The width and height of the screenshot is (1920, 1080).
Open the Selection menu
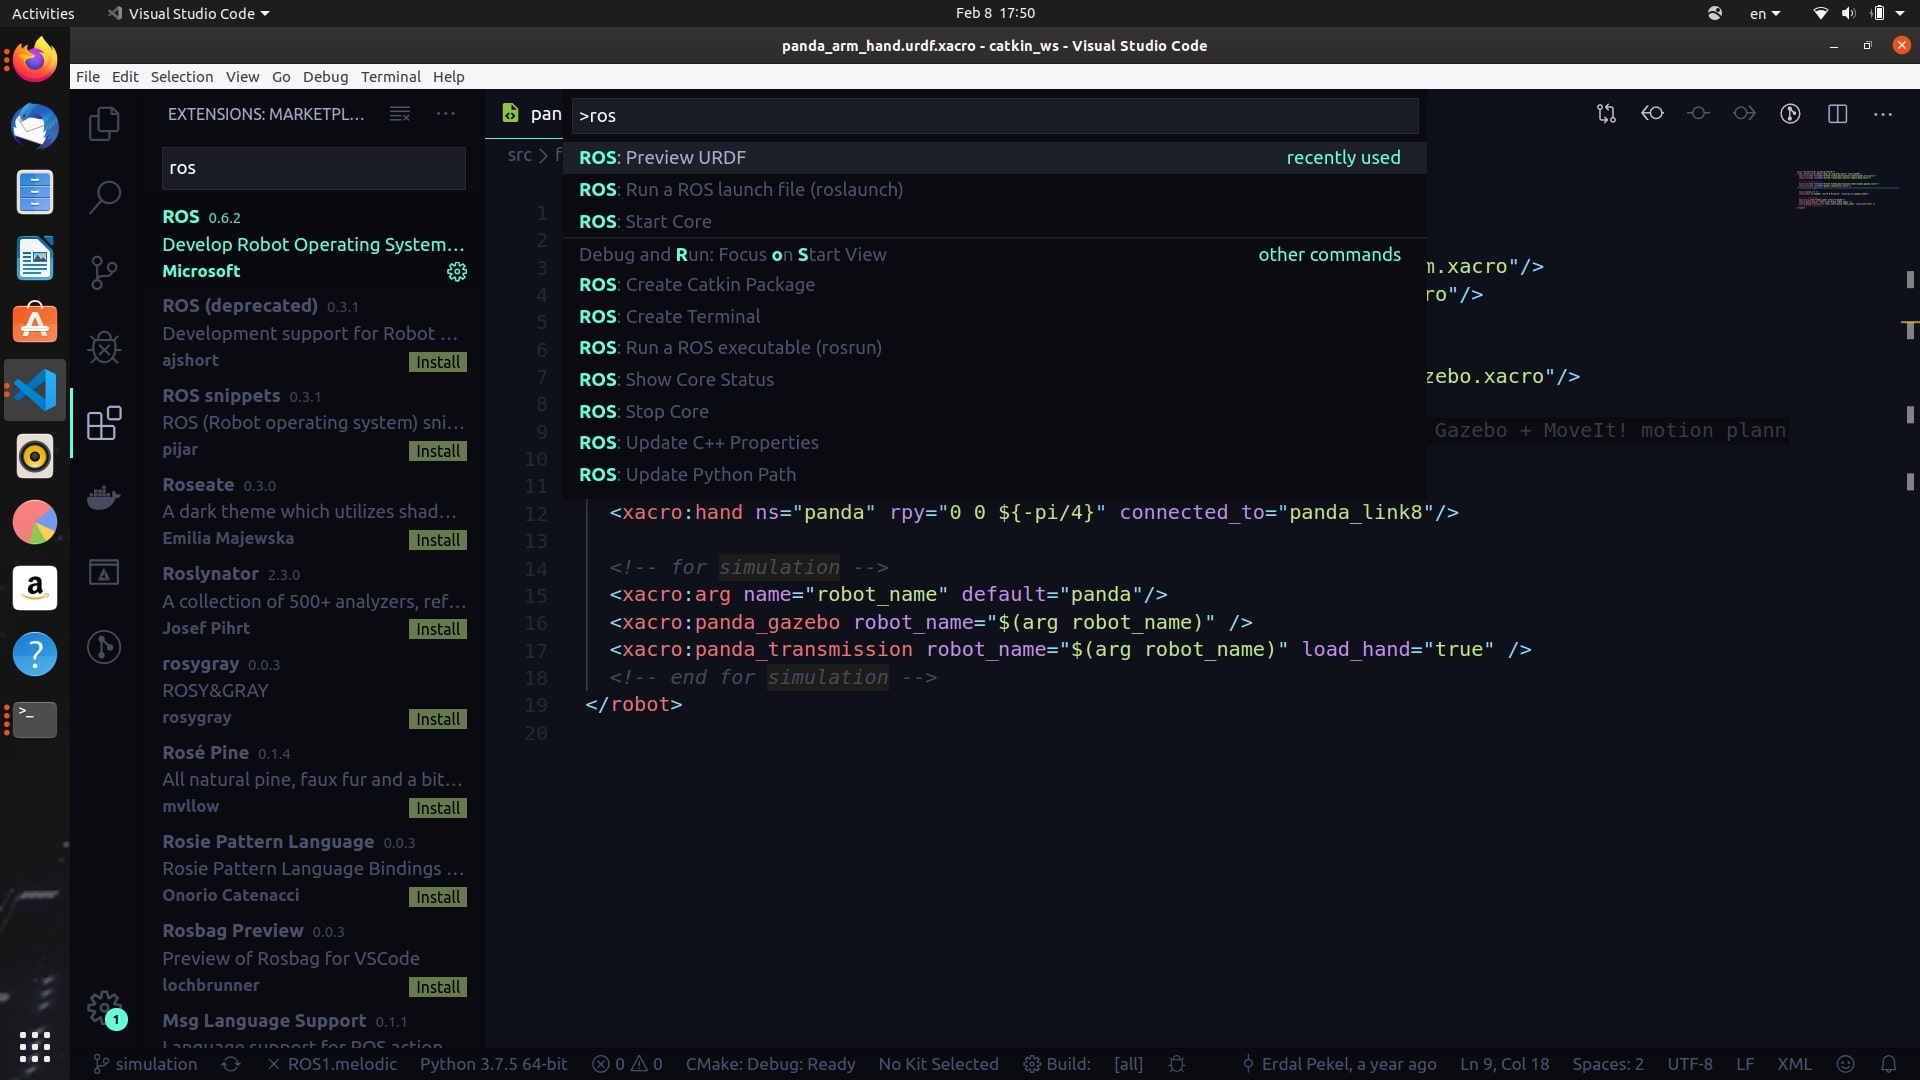tap(182, 76)
